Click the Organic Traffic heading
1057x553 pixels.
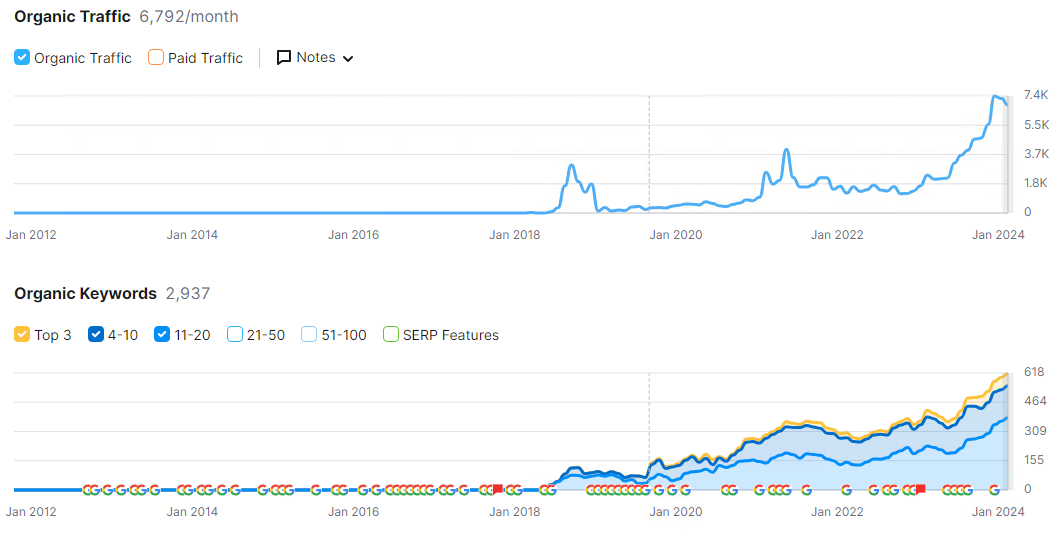click(72, 17)
